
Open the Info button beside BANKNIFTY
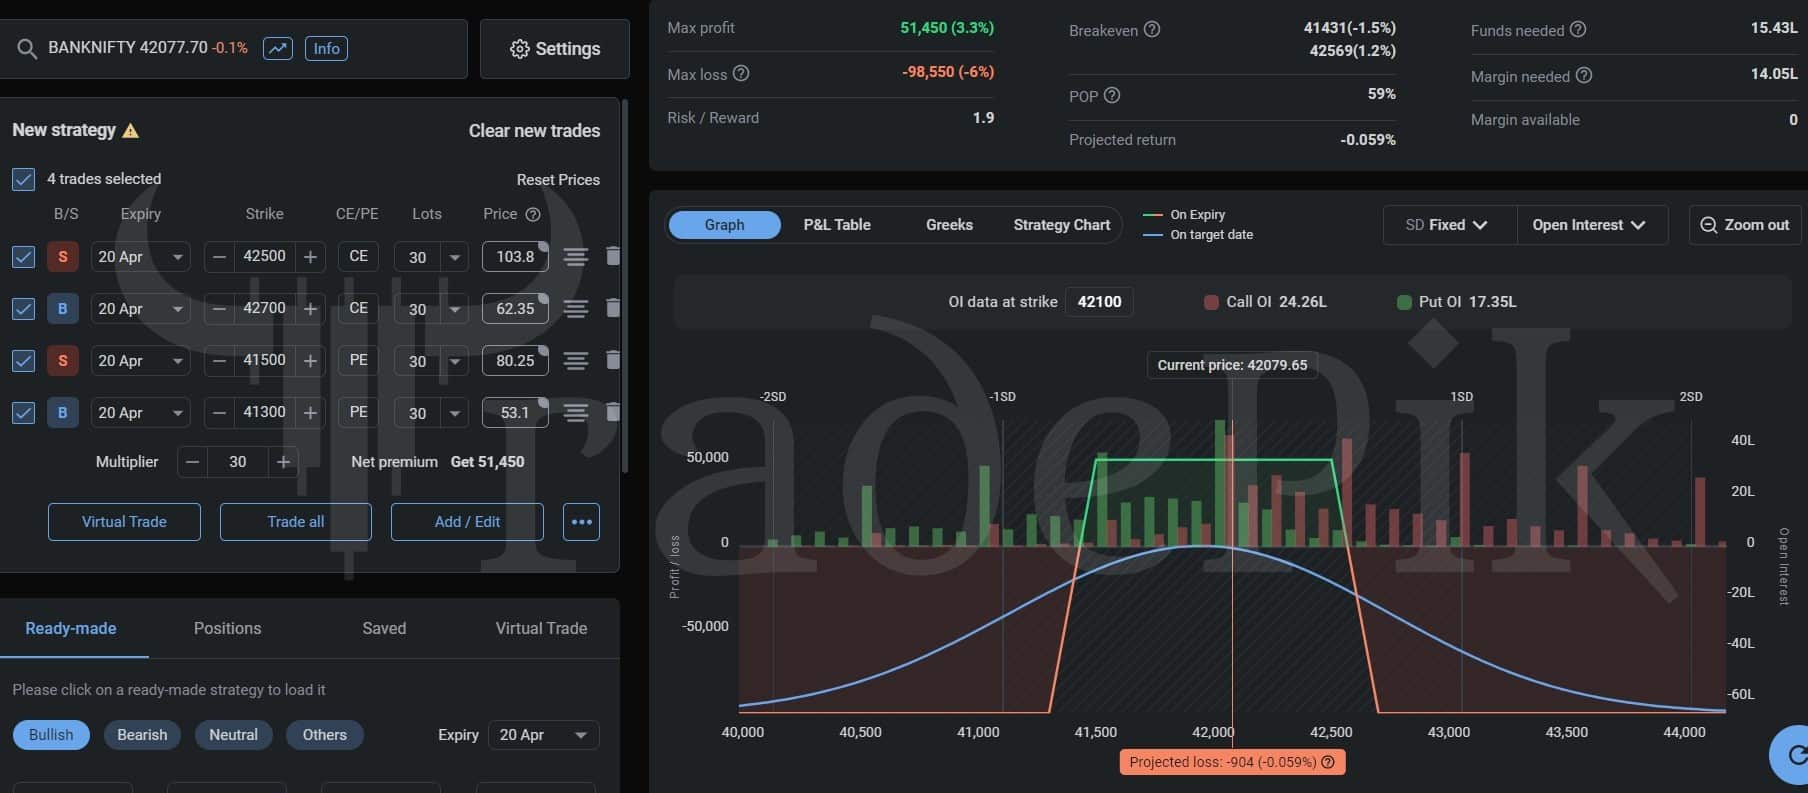(x=327, y=48)
